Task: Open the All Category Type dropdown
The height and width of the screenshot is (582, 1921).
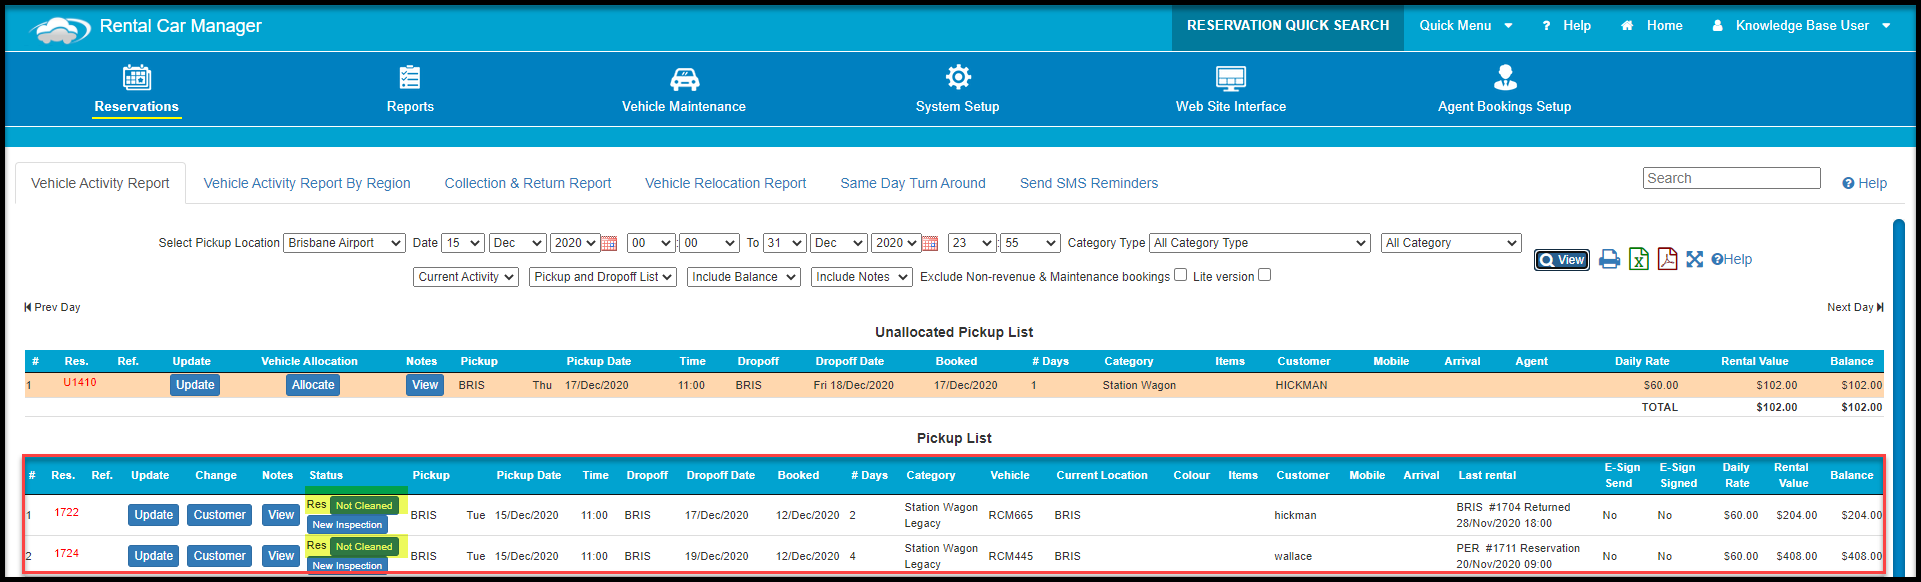Action: pos(1260,243)
